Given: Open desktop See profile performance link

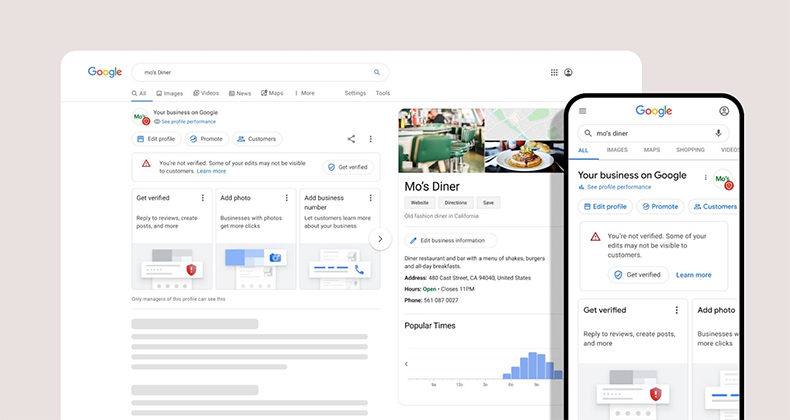Looking at the screenshot, I should (185, 121).
